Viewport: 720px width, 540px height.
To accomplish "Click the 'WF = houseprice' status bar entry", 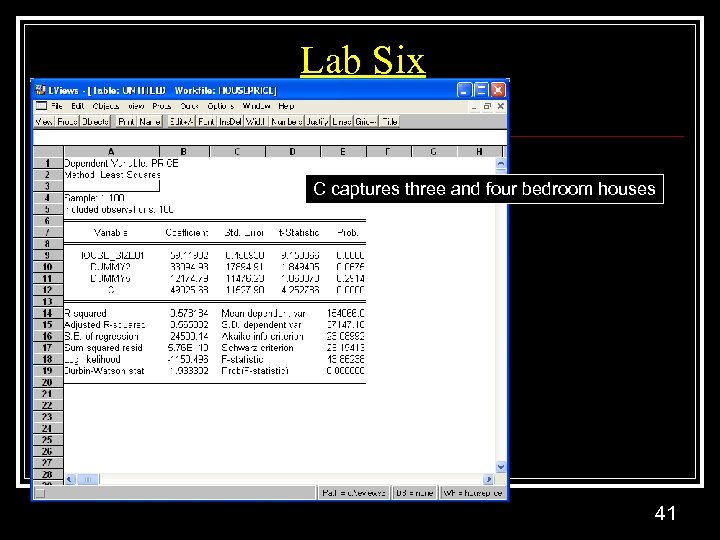I will [473, 493].
